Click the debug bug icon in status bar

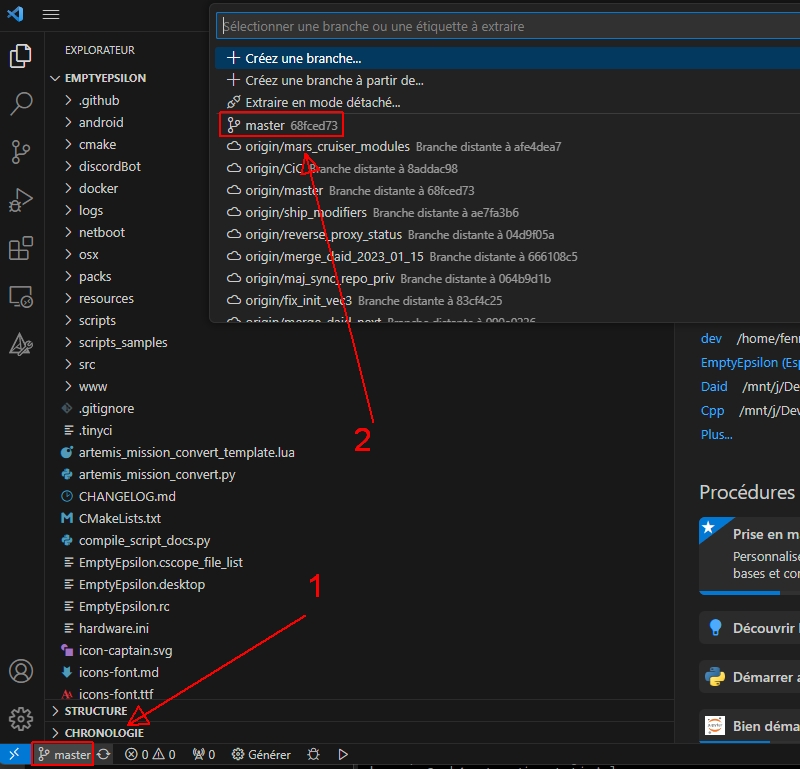314,754
